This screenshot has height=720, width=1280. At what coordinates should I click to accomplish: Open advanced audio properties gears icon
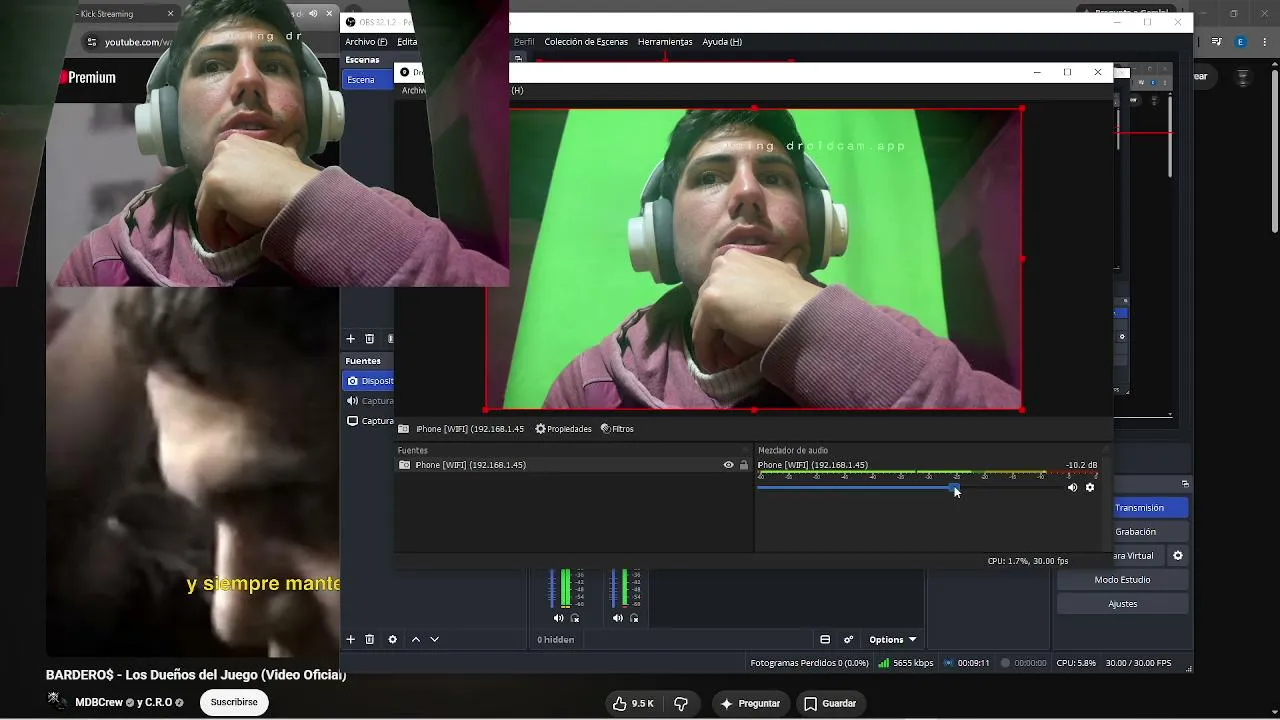(x=848, y=640)
